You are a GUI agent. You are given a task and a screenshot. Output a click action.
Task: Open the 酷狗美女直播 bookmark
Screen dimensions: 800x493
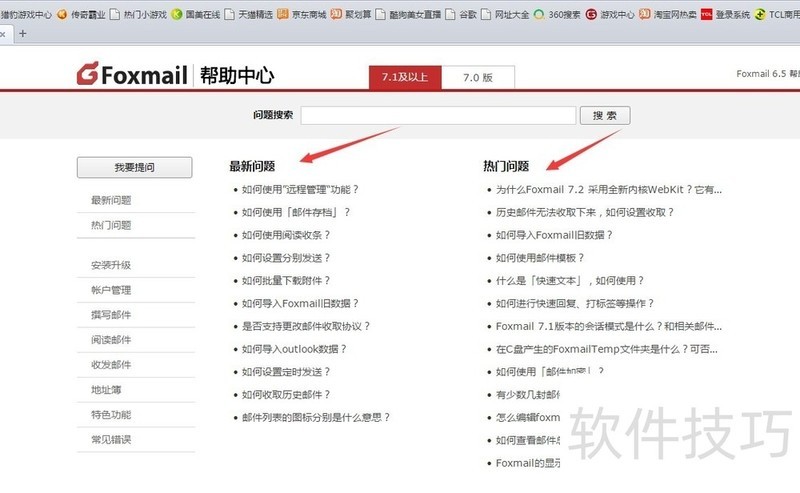tap(408, 14)
